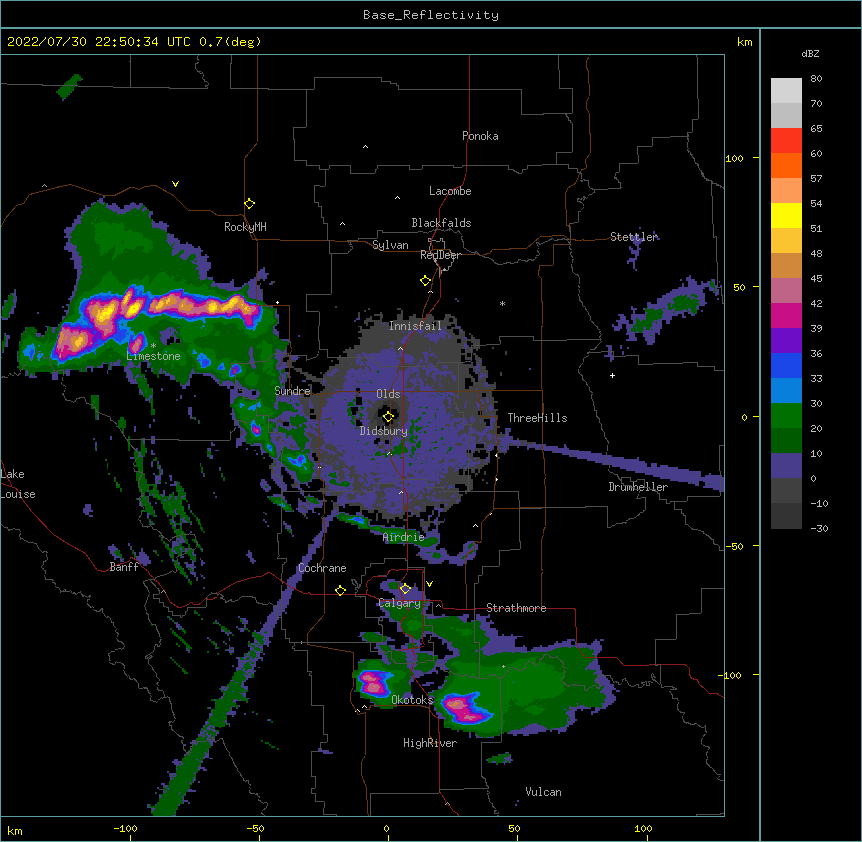Viewport: 862px width, 842px height.
Task: Click the green 20 dBZ legend swatch
Action: pyautogui.click(x=786, y=416)
